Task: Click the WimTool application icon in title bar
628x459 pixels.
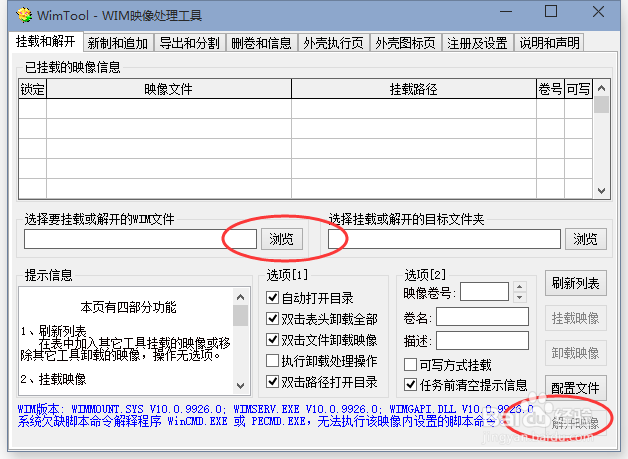Action: [x=24, y=15]
